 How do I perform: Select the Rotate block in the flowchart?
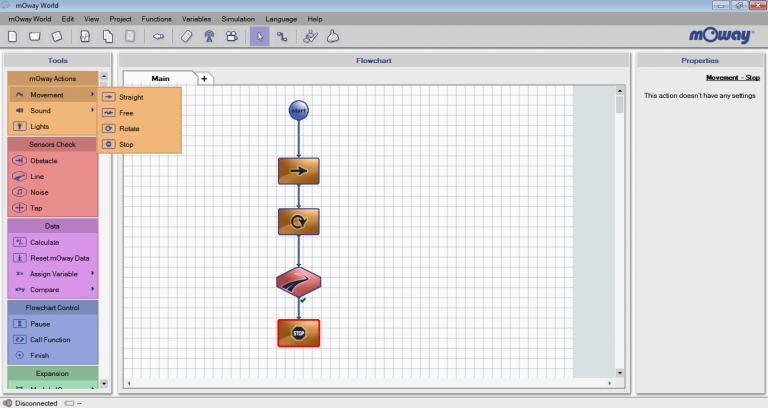click(x=299, y=221)
